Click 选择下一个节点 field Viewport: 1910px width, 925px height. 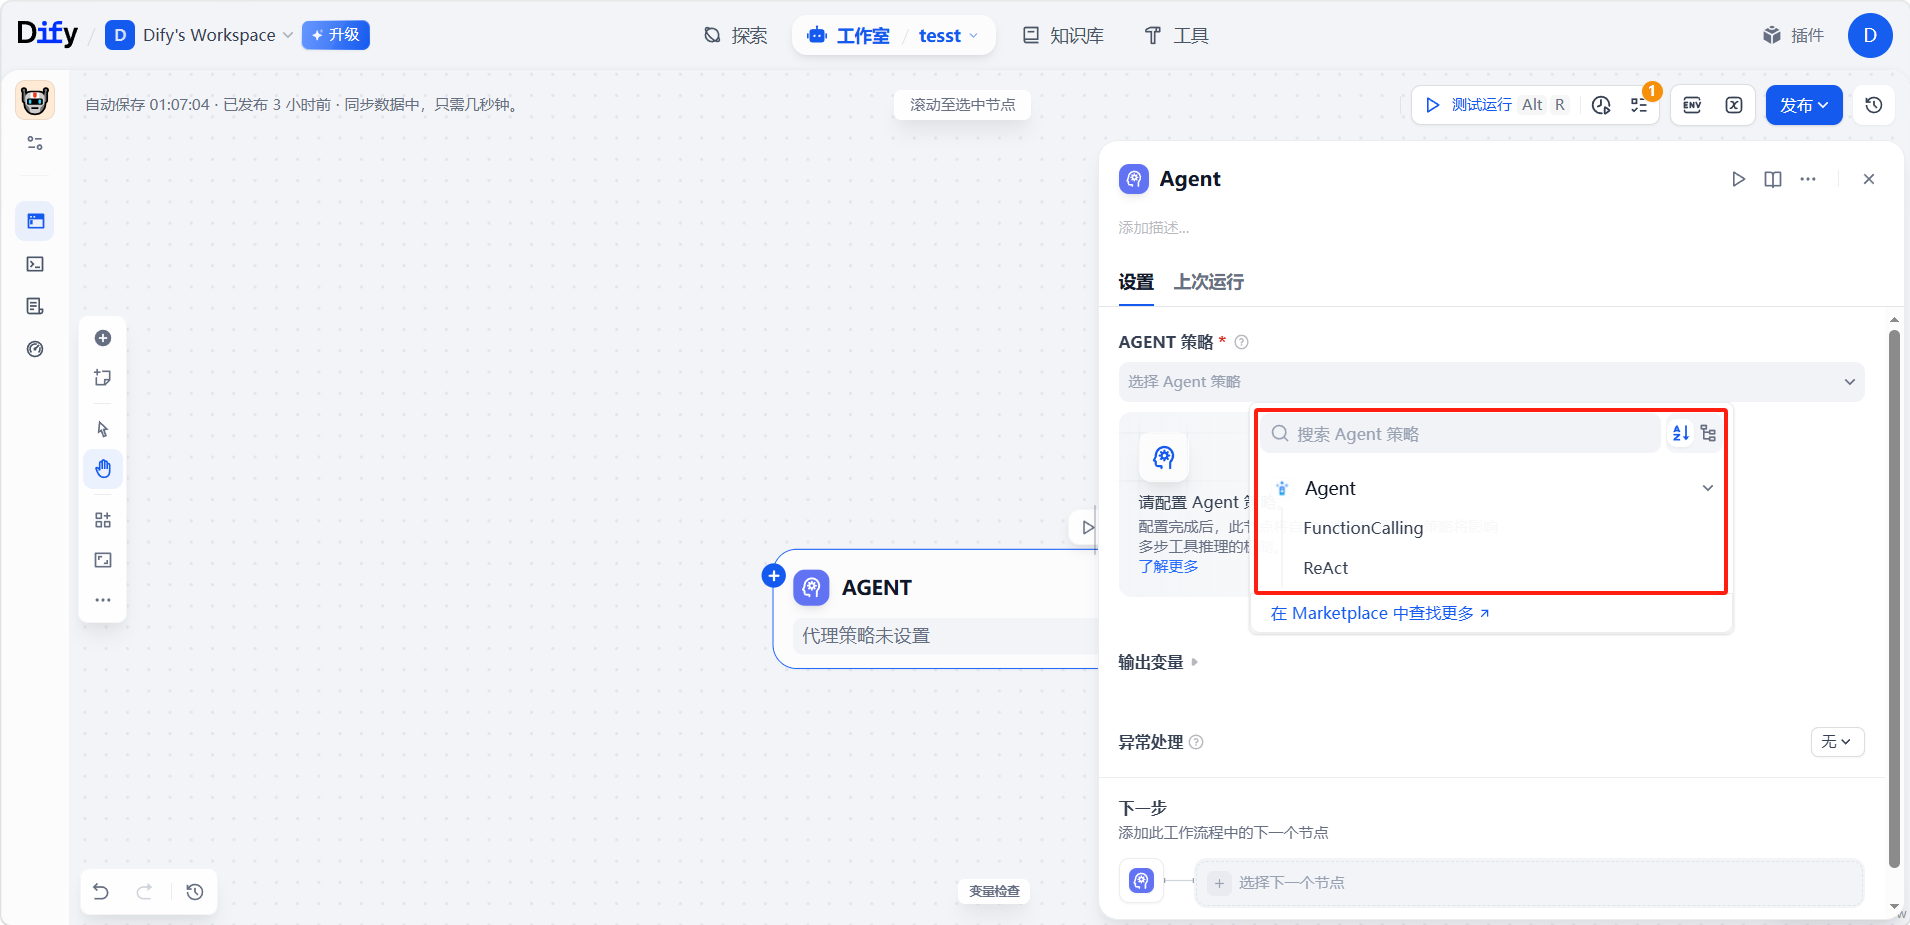[x=1529, y=882]
